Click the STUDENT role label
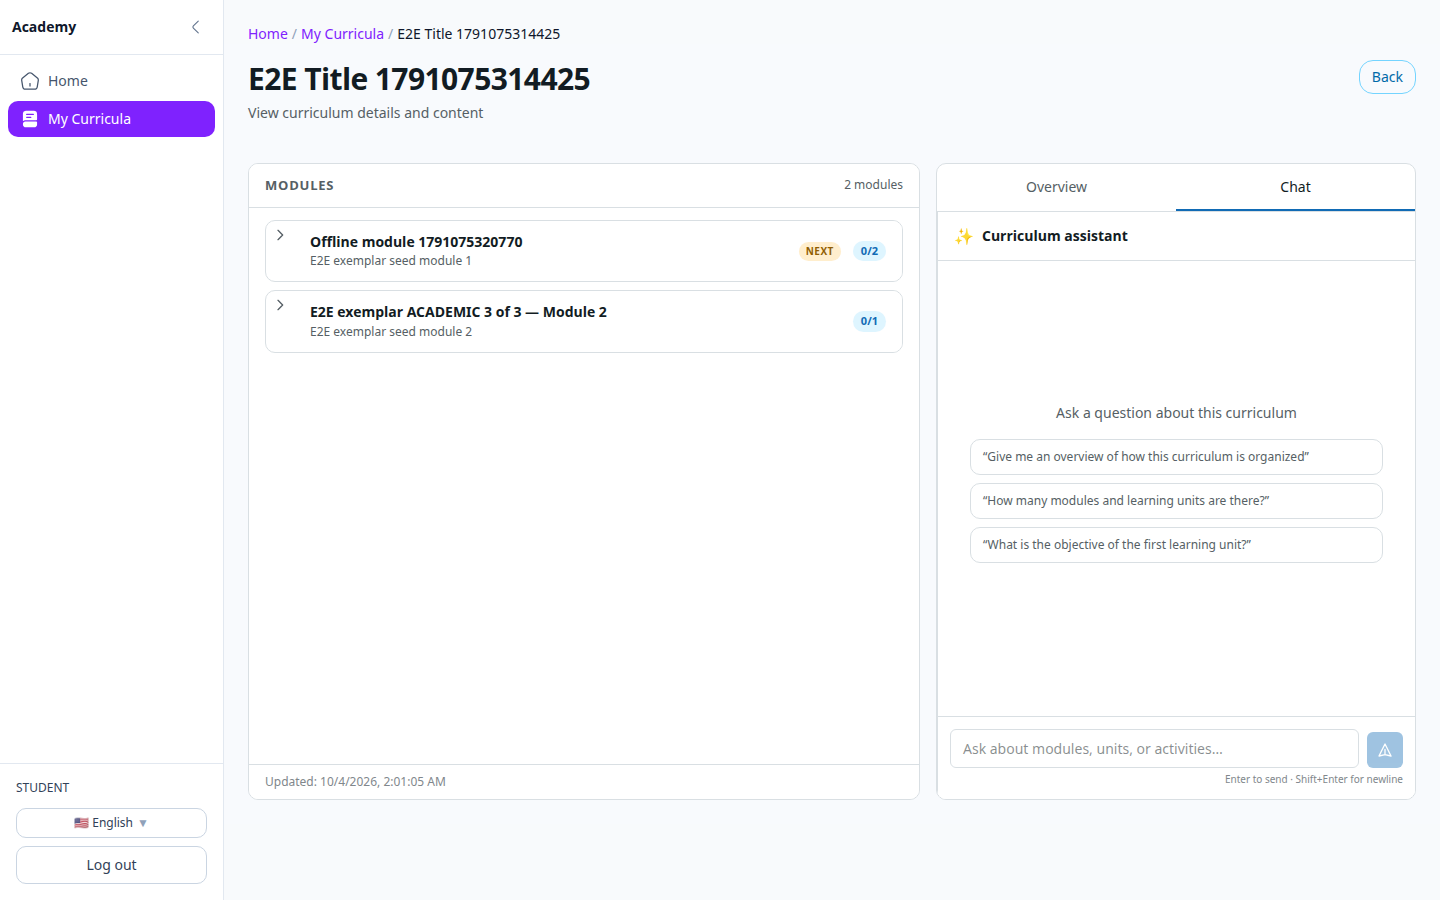This screenshot has width=1440, height=900. coord(43,788)
